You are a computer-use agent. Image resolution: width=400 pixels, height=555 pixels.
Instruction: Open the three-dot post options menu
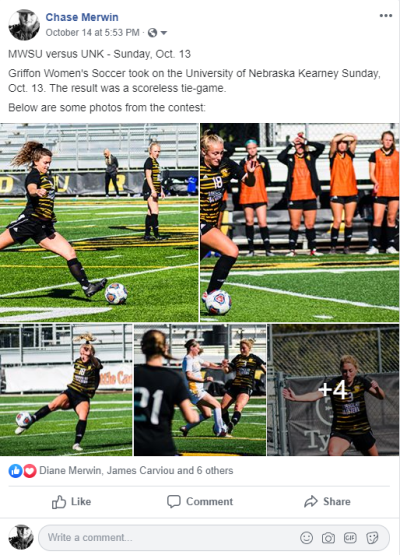click(385, 16)
